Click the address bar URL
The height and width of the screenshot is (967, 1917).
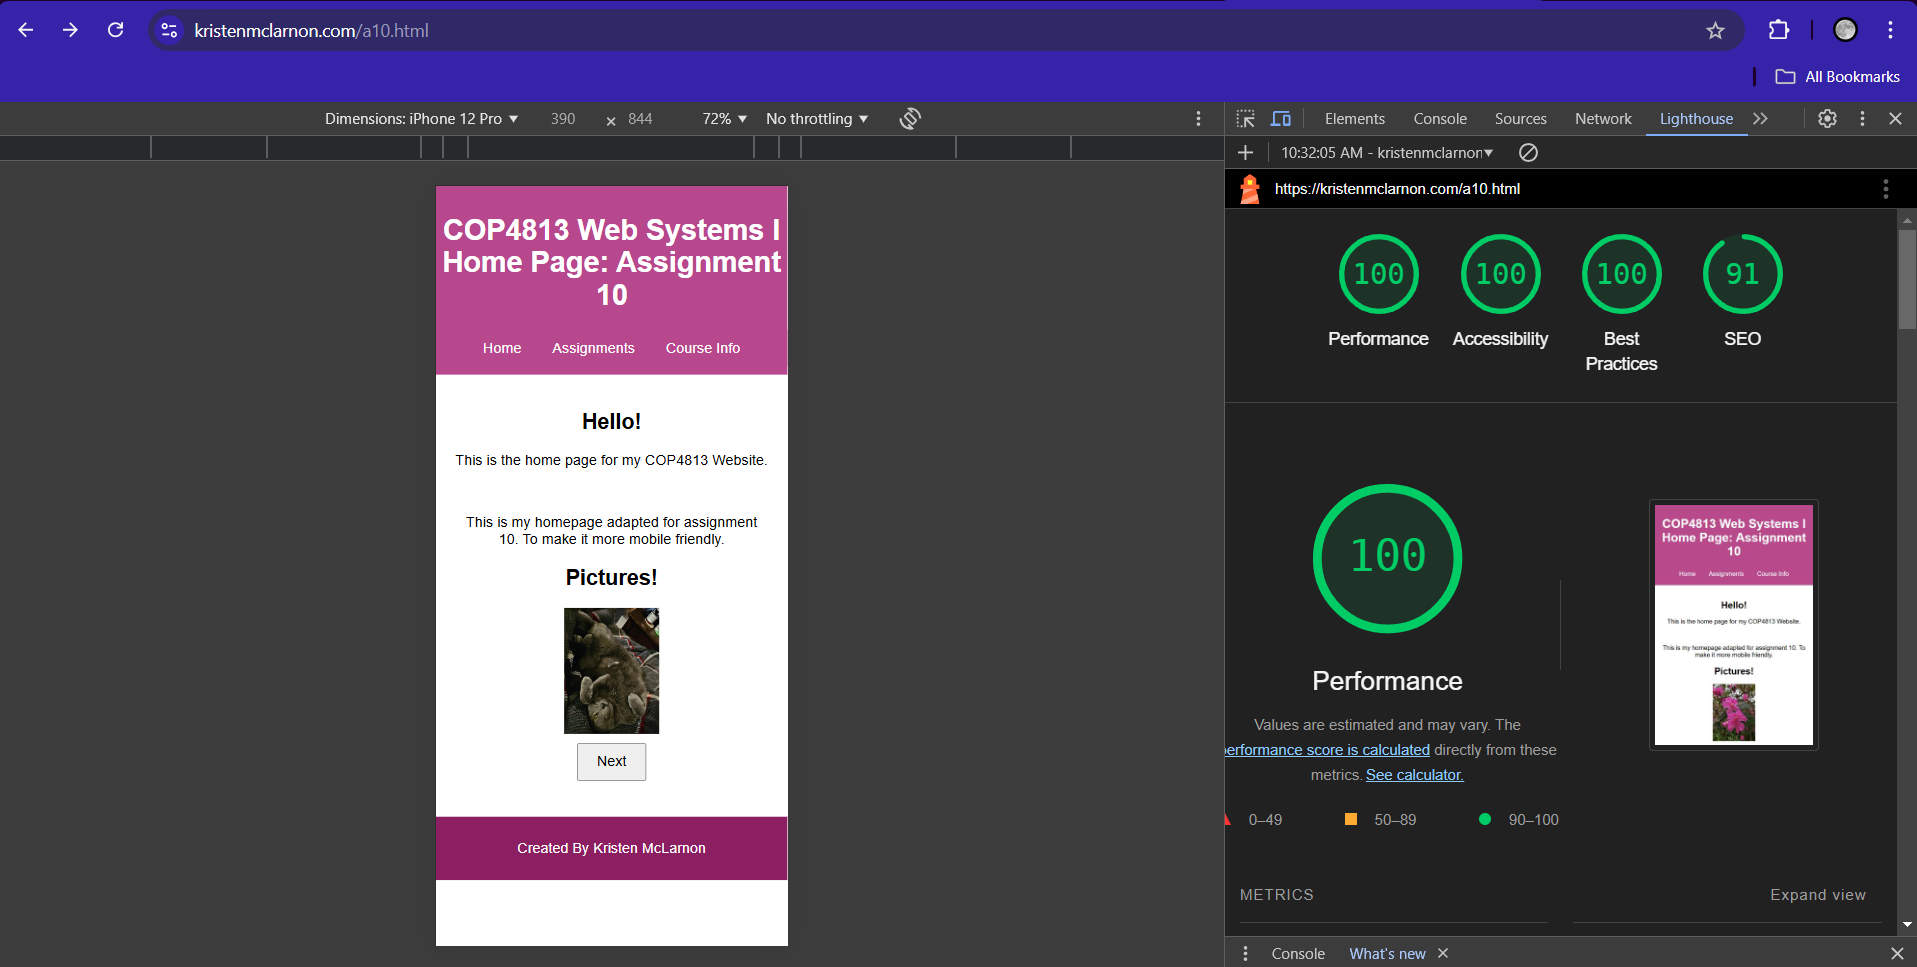(311, 31)
